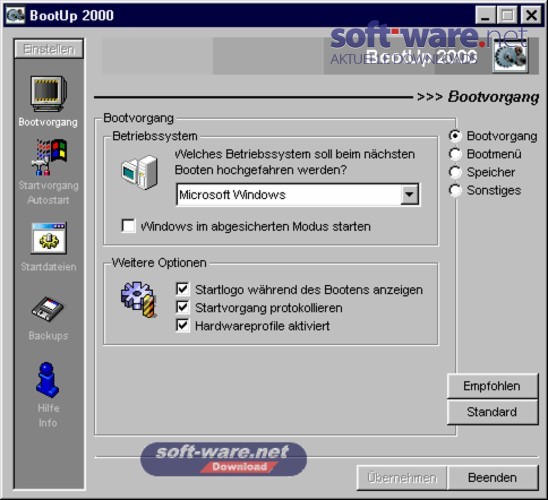Switch to the Speicher radio option
Viewport: 548px width, 500px height.
(455, 172)
